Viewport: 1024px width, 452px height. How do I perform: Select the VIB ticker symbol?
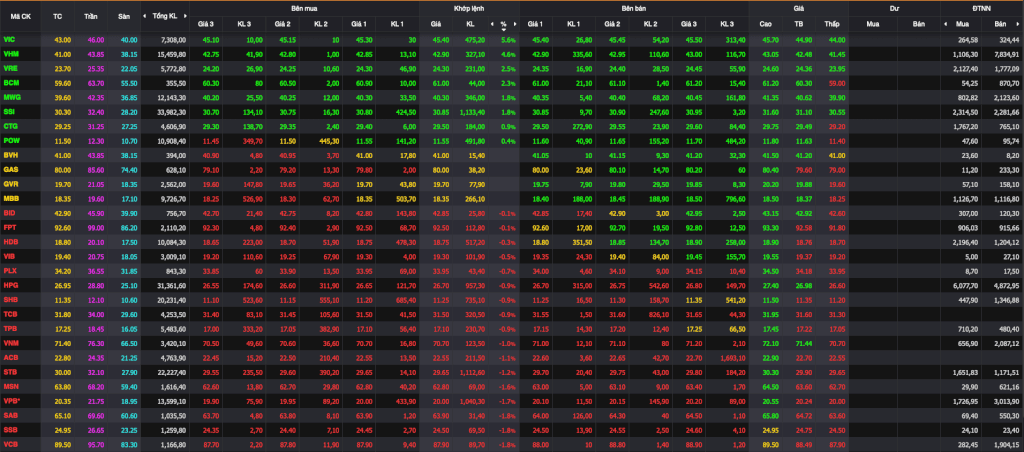(x=9, y=255)
